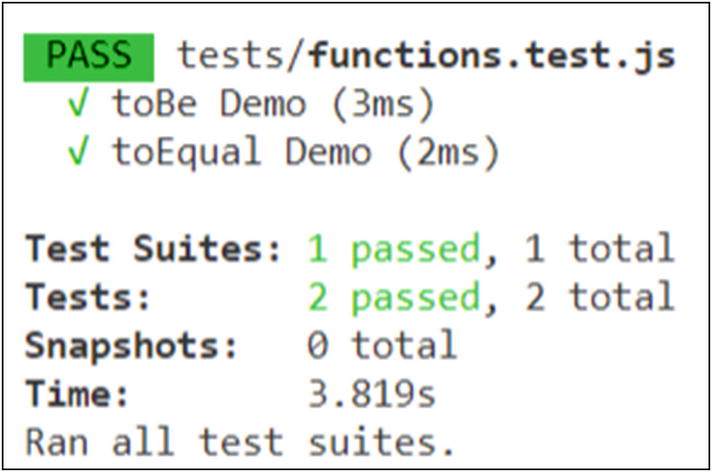Click the checkmark beside toEqual Demo

point(80,153)
